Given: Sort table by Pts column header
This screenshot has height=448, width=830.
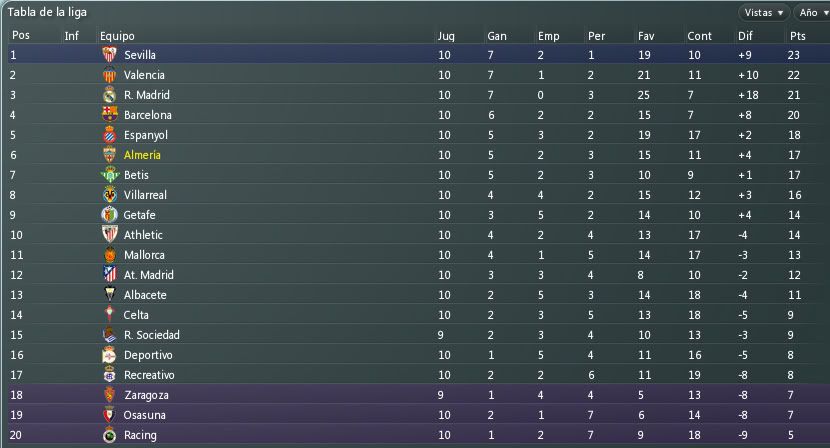Looking at the screenshot, I should click(798, 36).
